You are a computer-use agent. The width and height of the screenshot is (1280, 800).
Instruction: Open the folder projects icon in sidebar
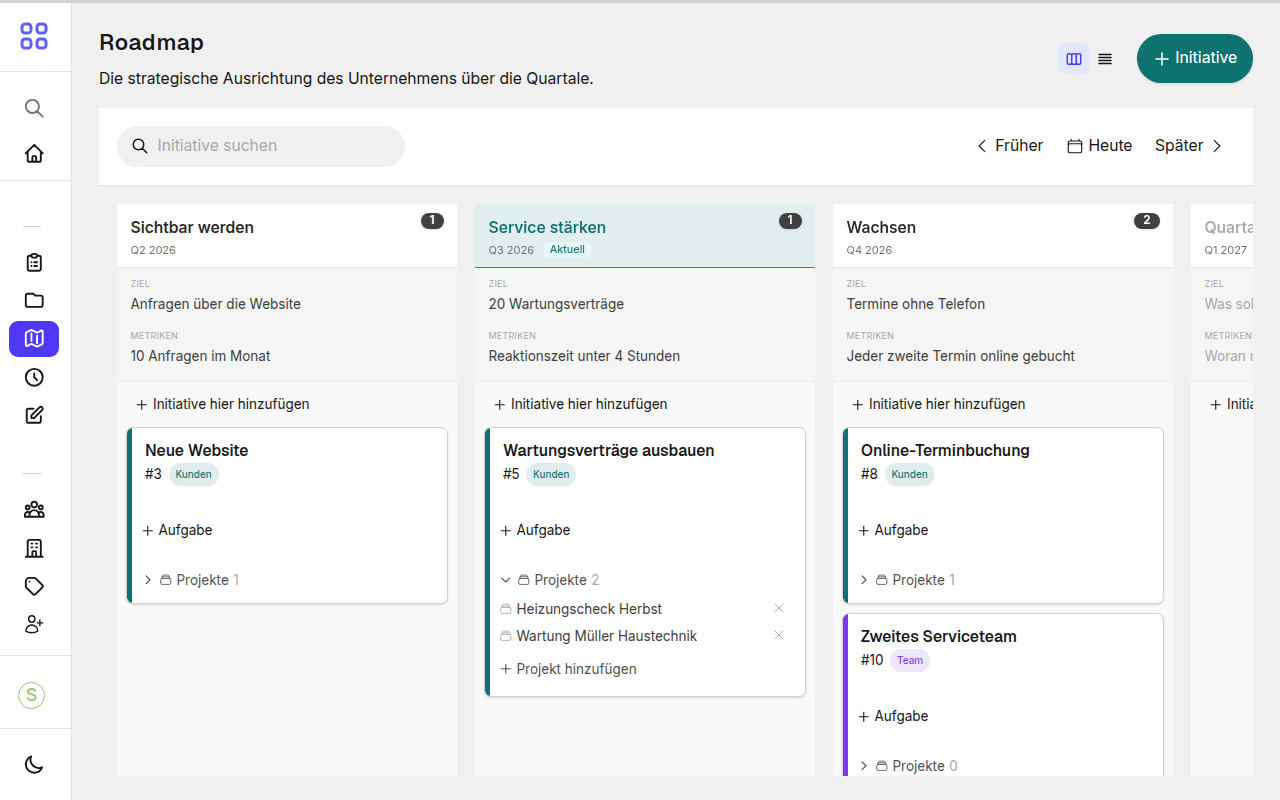[34, 301]
